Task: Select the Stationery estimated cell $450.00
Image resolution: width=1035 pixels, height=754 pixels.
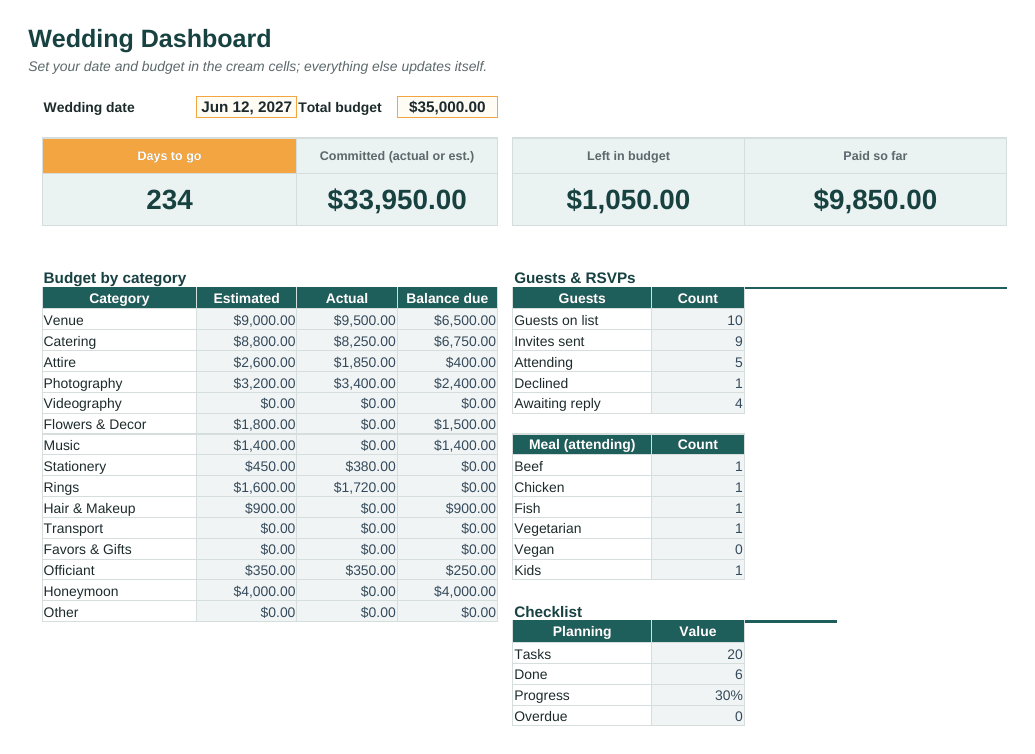Action: pyautogui.click(x=246, y=467)
